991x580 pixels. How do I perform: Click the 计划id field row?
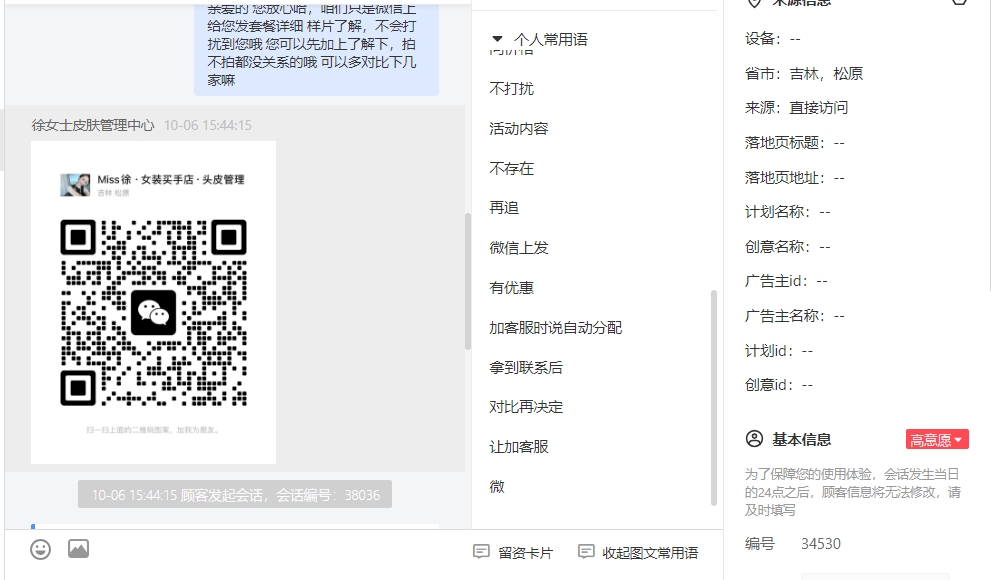tap(779, 351)
